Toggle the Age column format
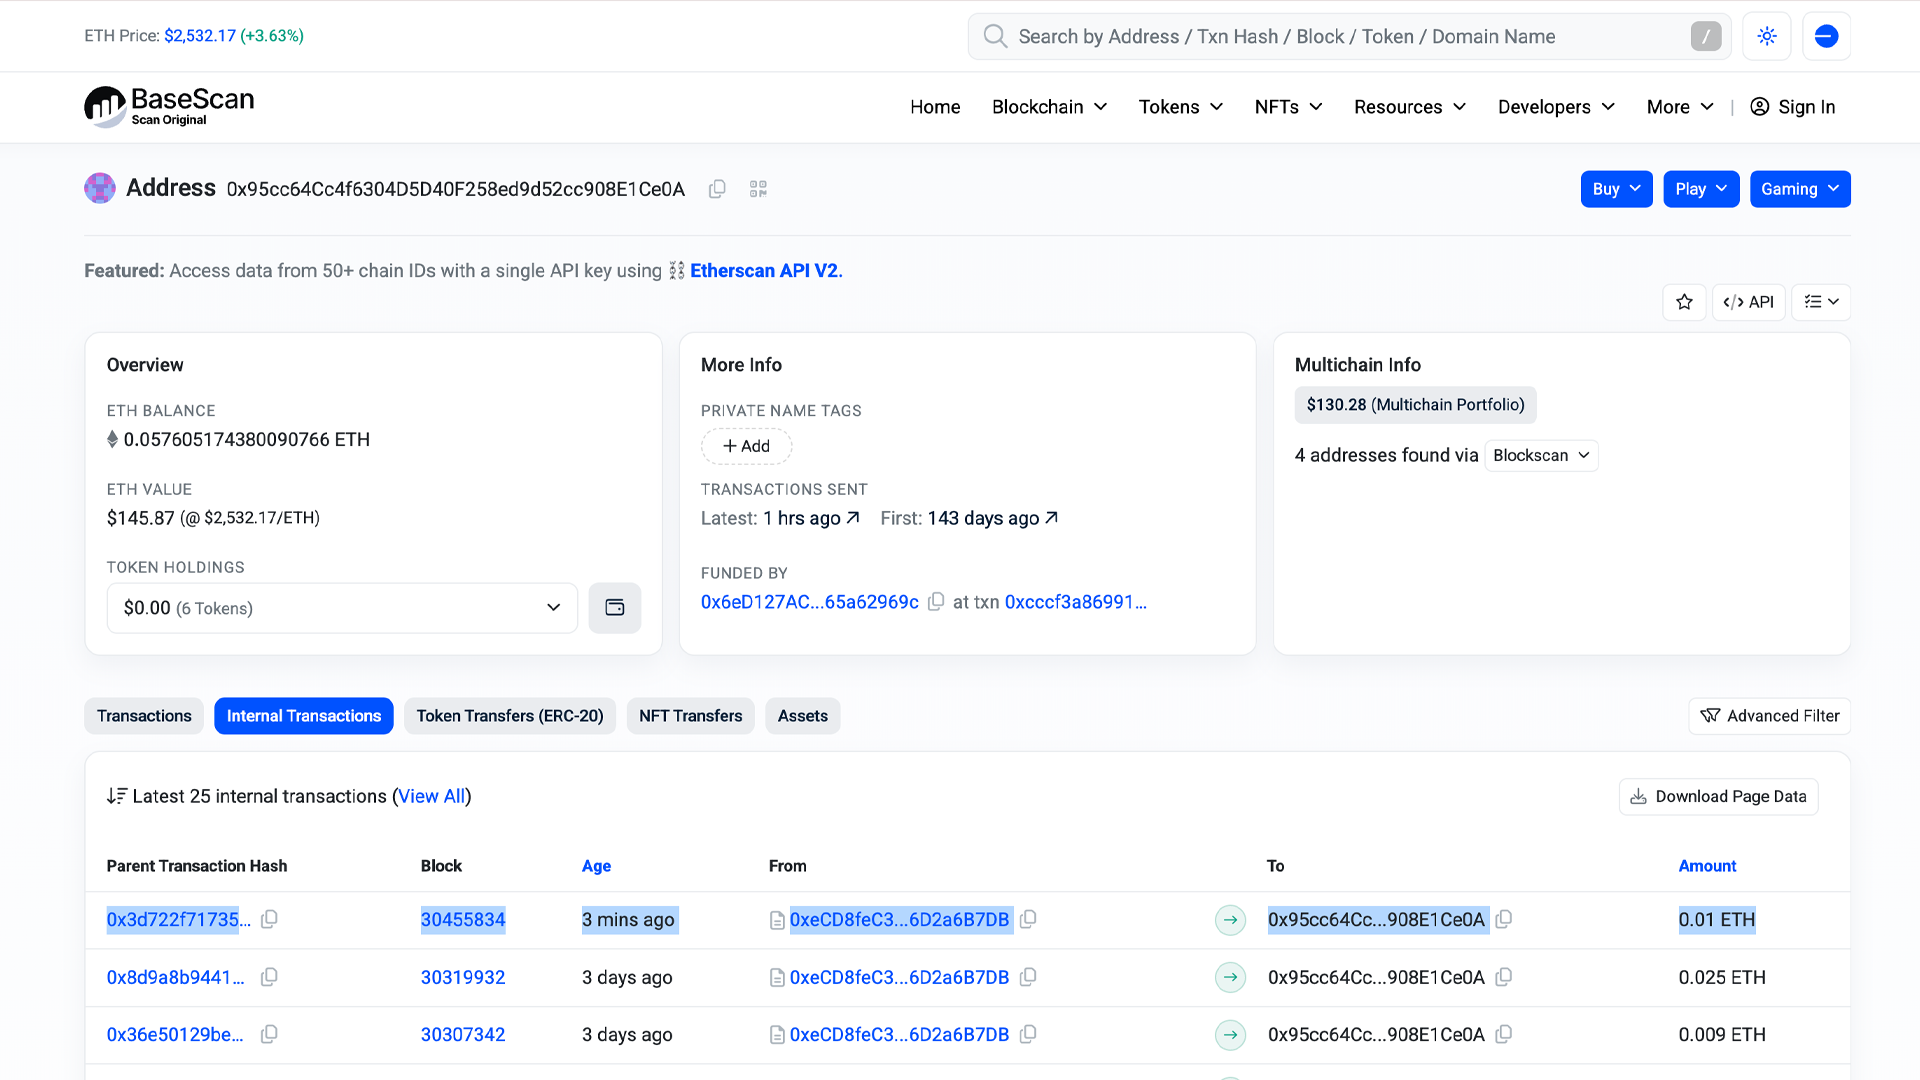 [x=596, y=866]
